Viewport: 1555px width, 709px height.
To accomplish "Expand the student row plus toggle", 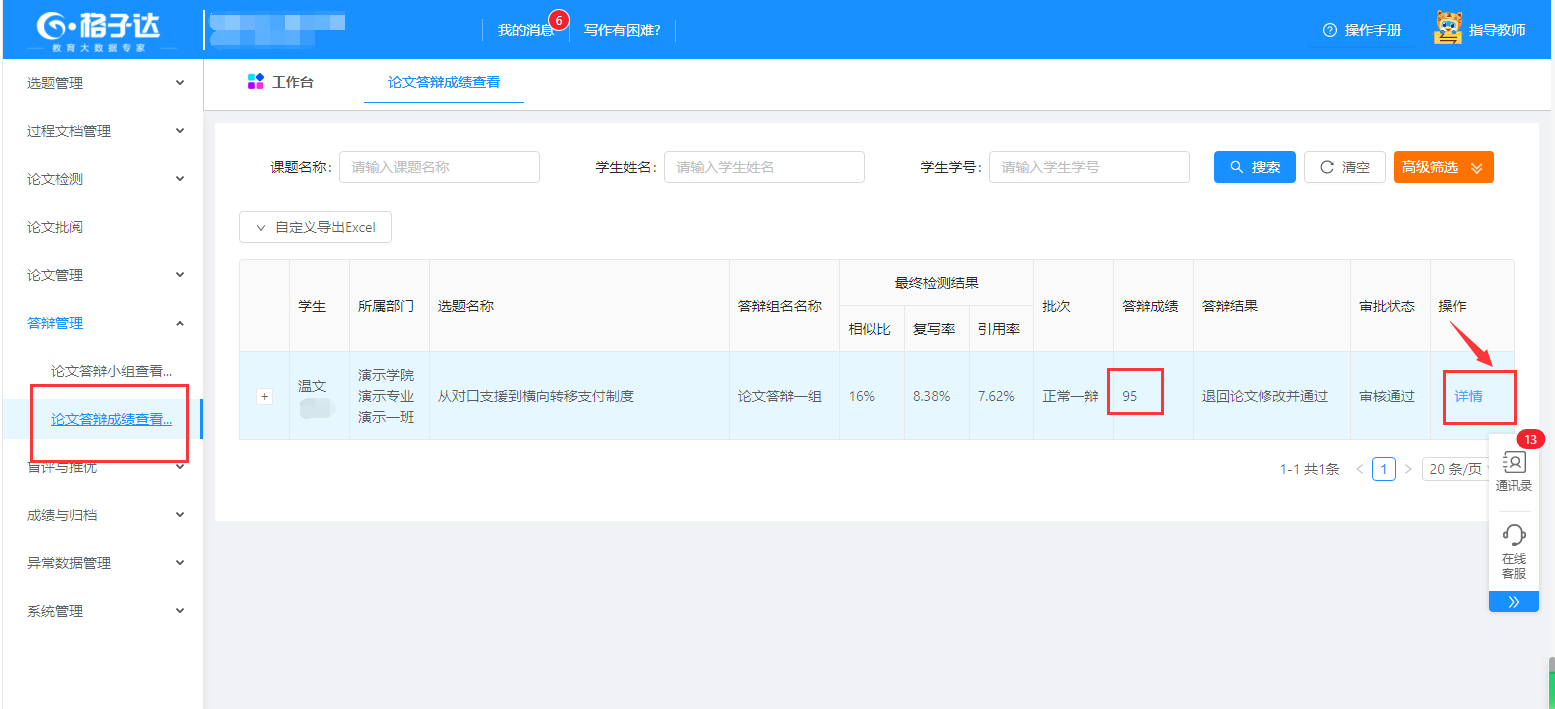I will click(x=264, y=396).
